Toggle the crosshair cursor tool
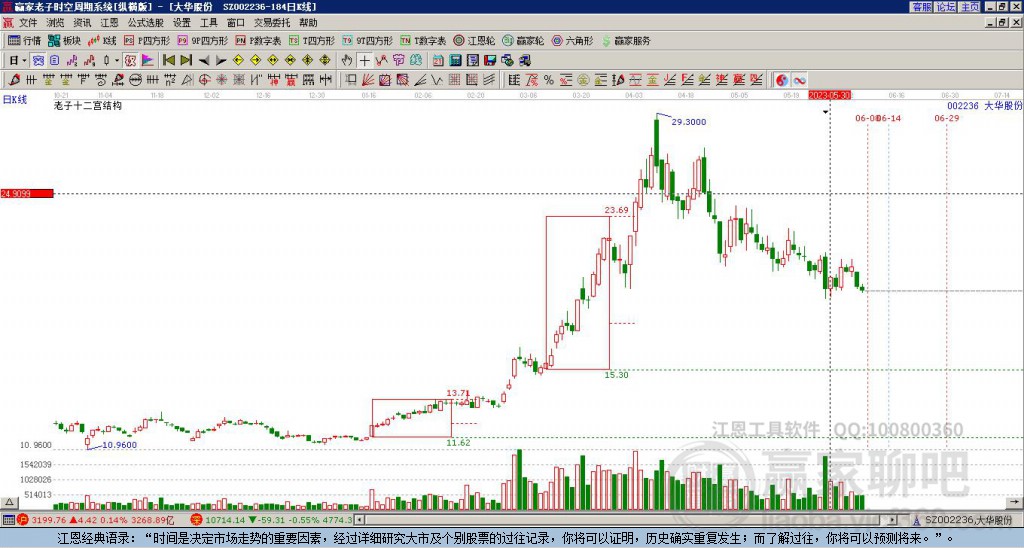This screenshot has height=548, width=1024. (x=364, y=61)
